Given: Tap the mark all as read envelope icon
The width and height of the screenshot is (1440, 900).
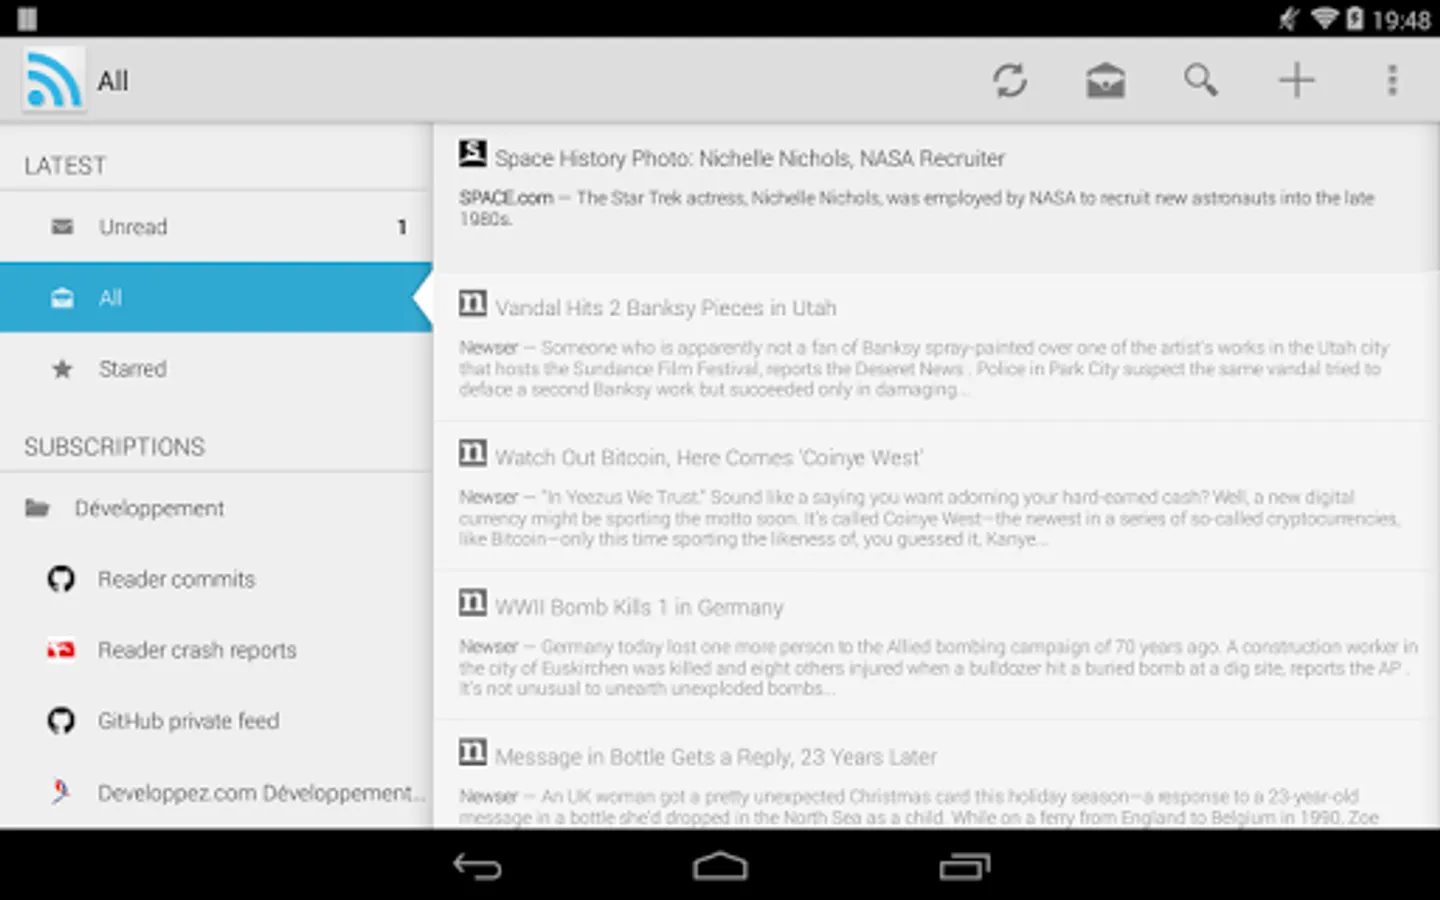Looking at the screenshot, I should (1105, 81).
